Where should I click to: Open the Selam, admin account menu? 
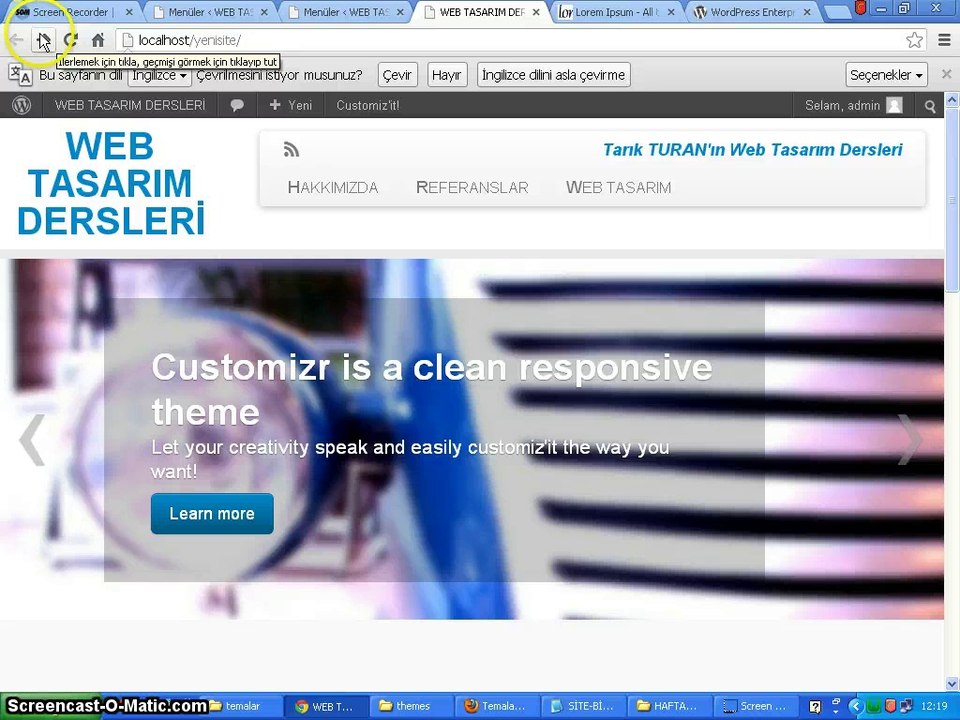tap(853, 105)
